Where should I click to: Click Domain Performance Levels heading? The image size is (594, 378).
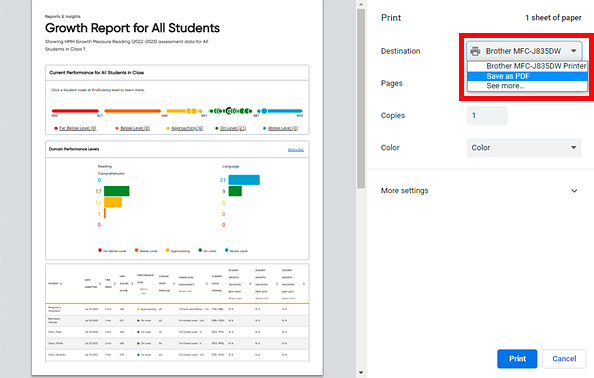(74, 149)
